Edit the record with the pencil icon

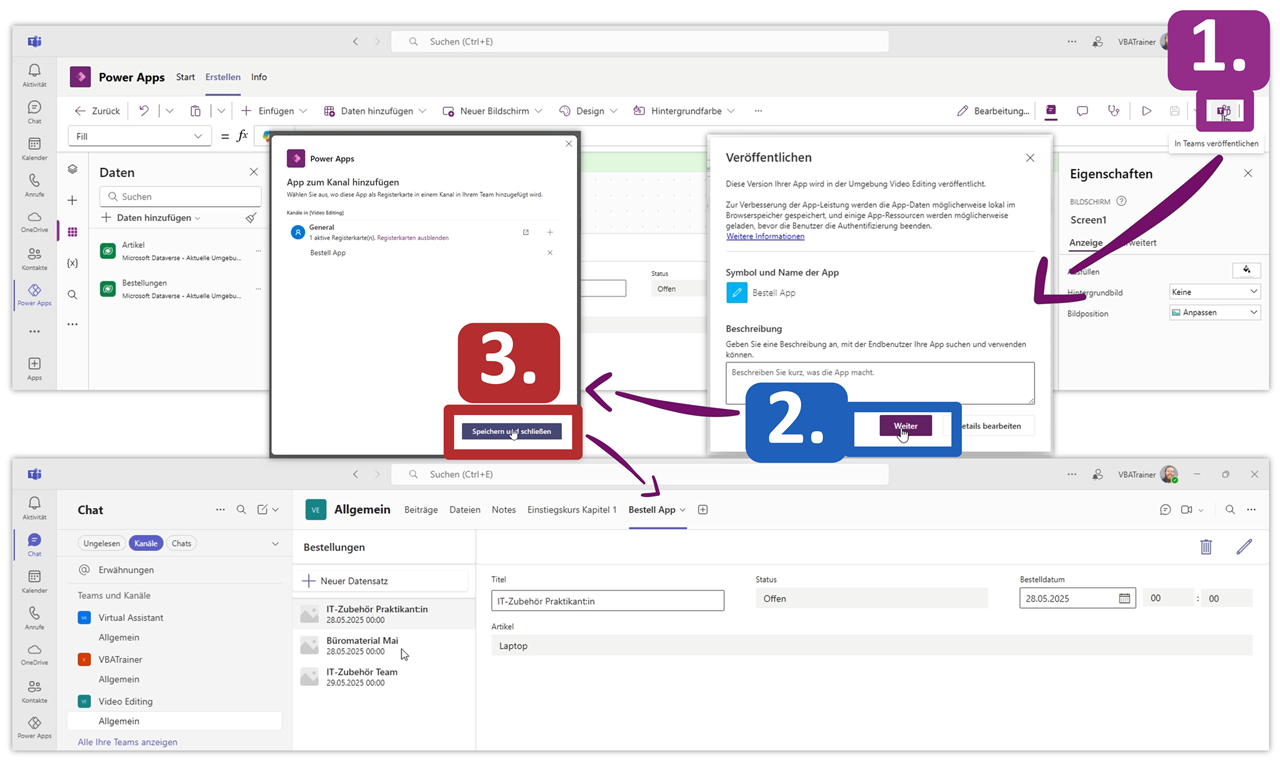pos(1244,547)
